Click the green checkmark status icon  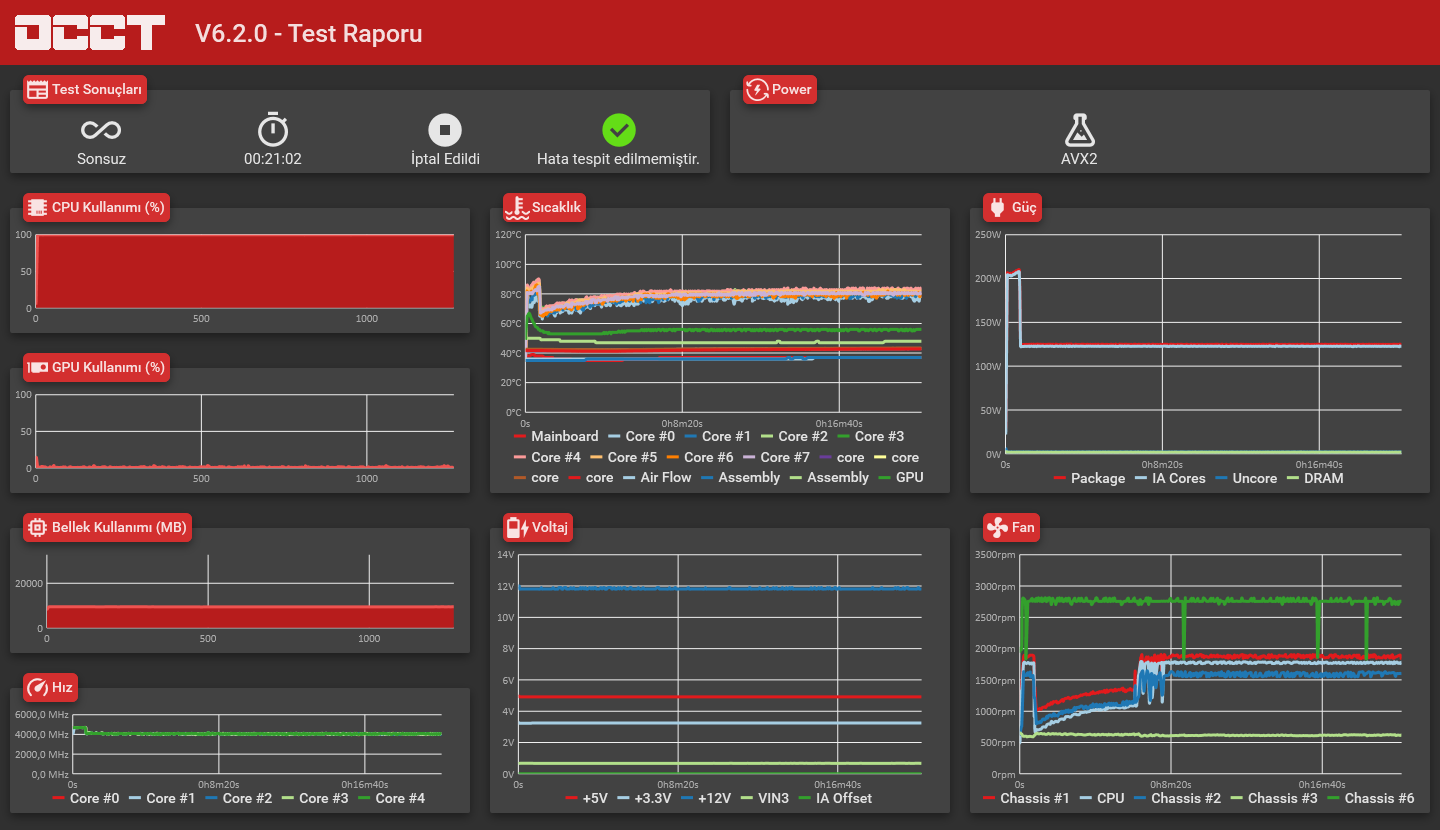(x=619, y=130)
